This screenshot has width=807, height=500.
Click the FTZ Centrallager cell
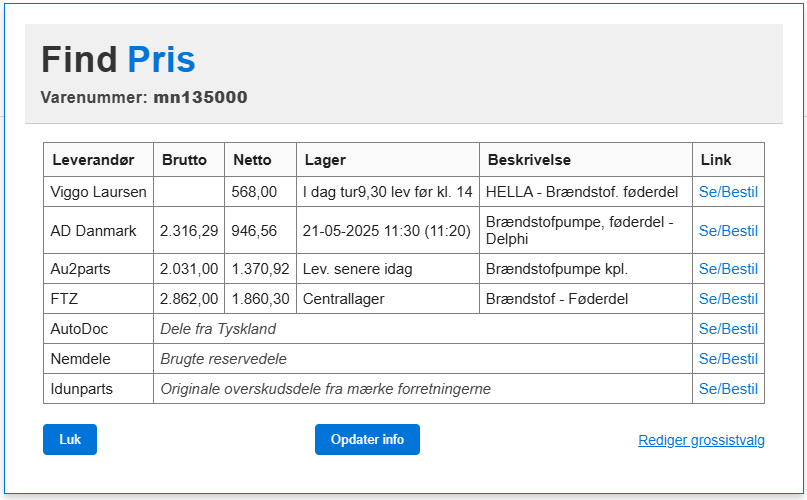388,299
